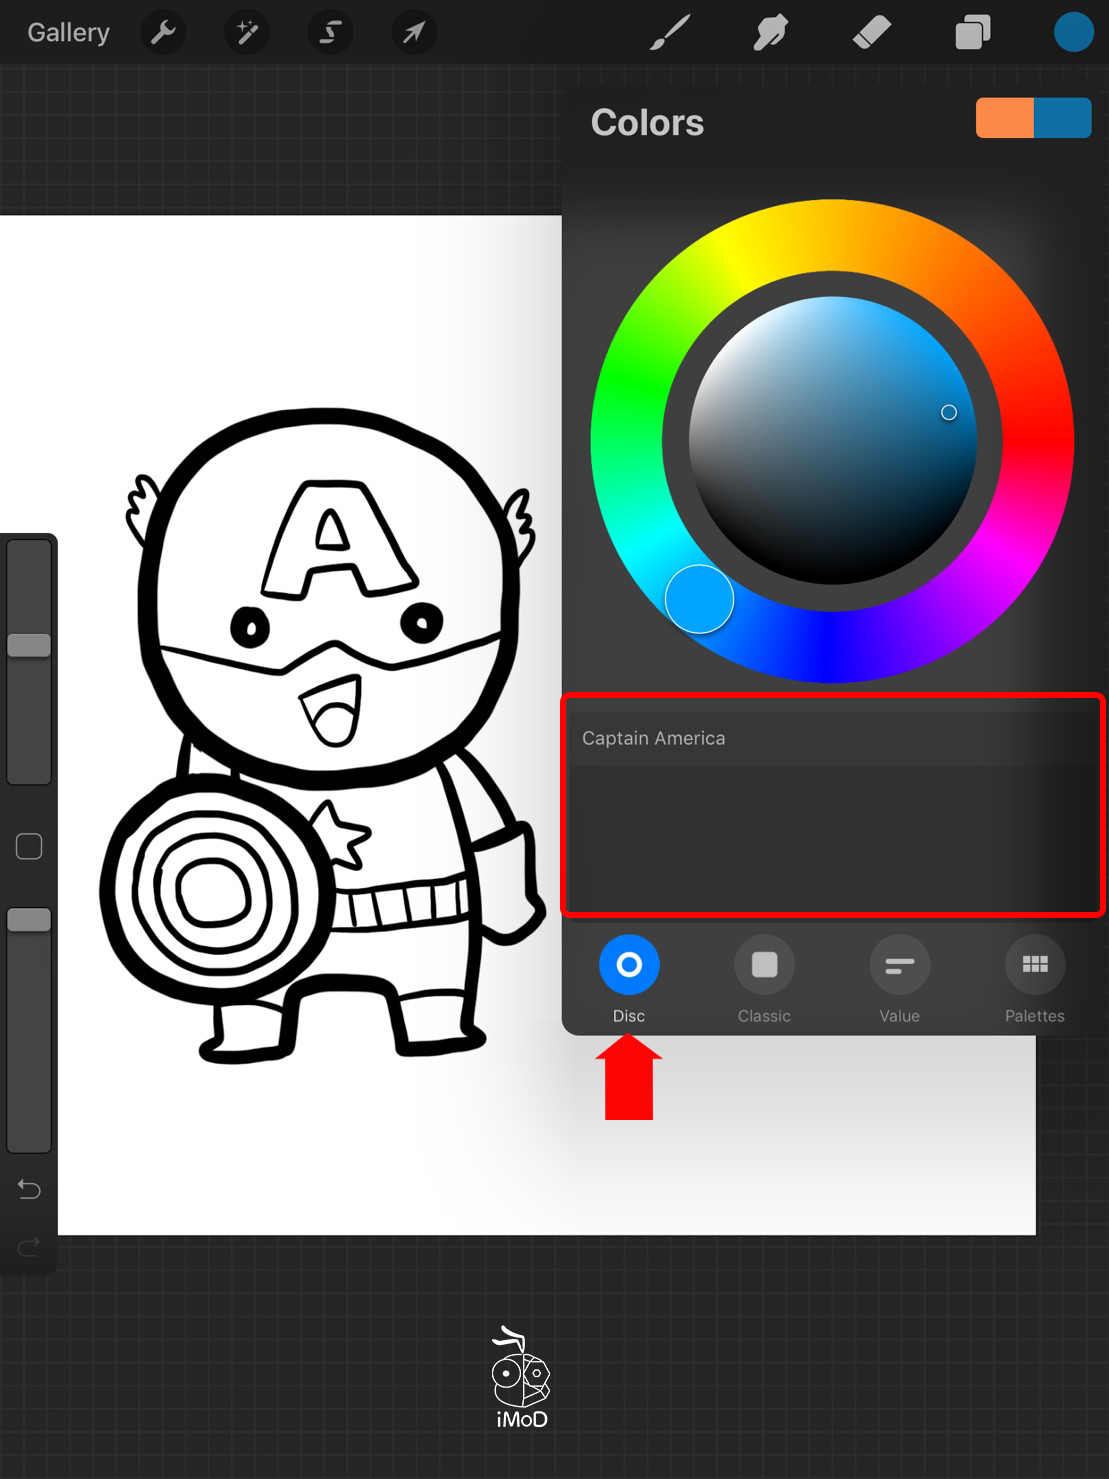Return to Gallery

[x=68, y=33]
